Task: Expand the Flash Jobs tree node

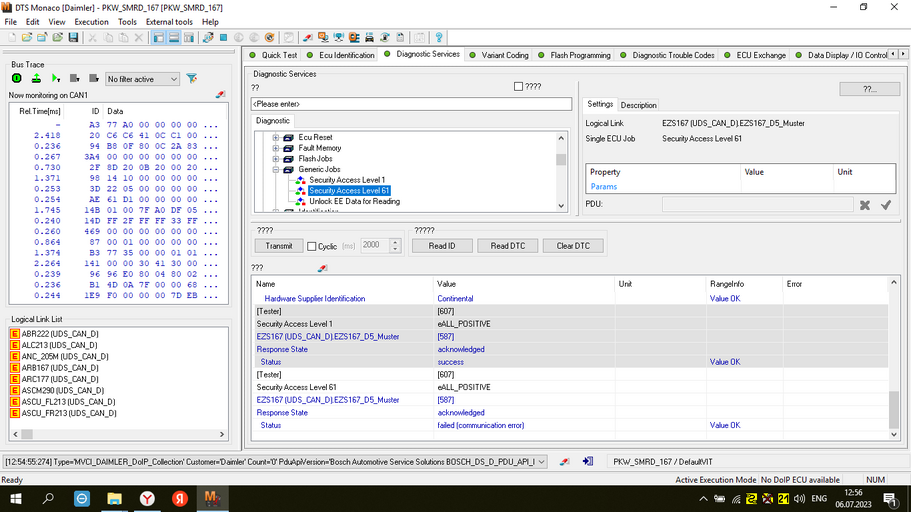Action: point(276,159)
